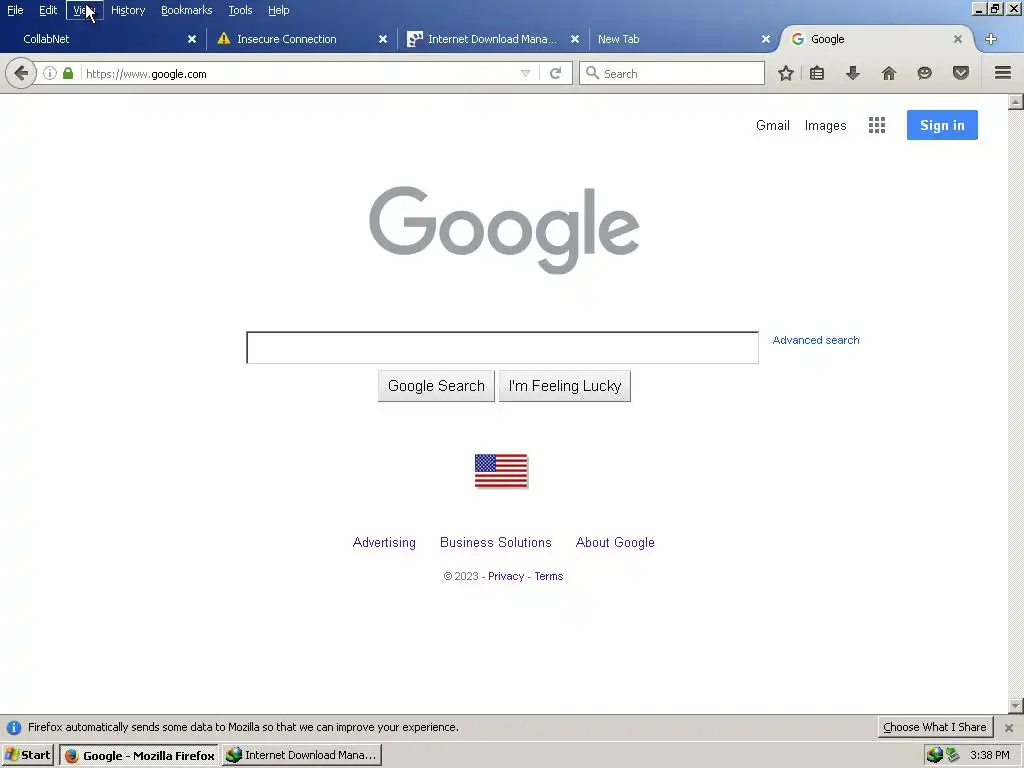Close the New Tab tab
The width and height of the screenshot is (1024, 768).
pos(765,39)
